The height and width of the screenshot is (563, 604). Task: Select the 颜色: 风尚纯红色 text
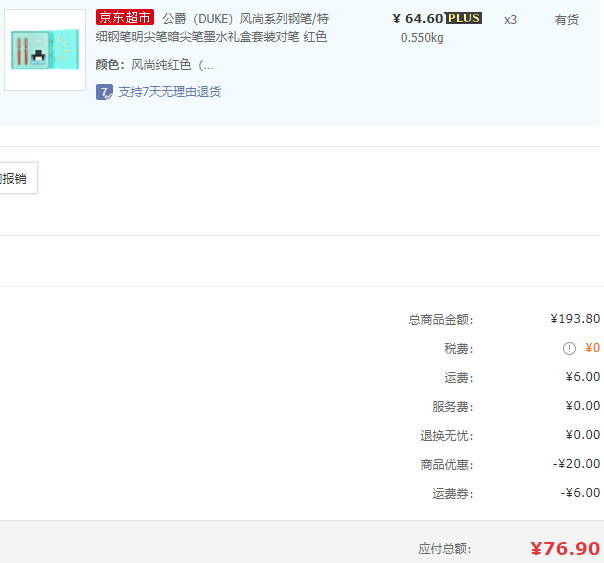154,65
